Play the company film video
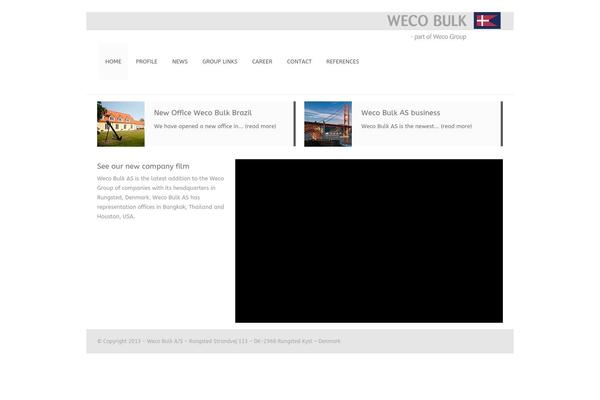Image resolution: width=600 pixels, height=400 pixels. (x=369, y=241)
